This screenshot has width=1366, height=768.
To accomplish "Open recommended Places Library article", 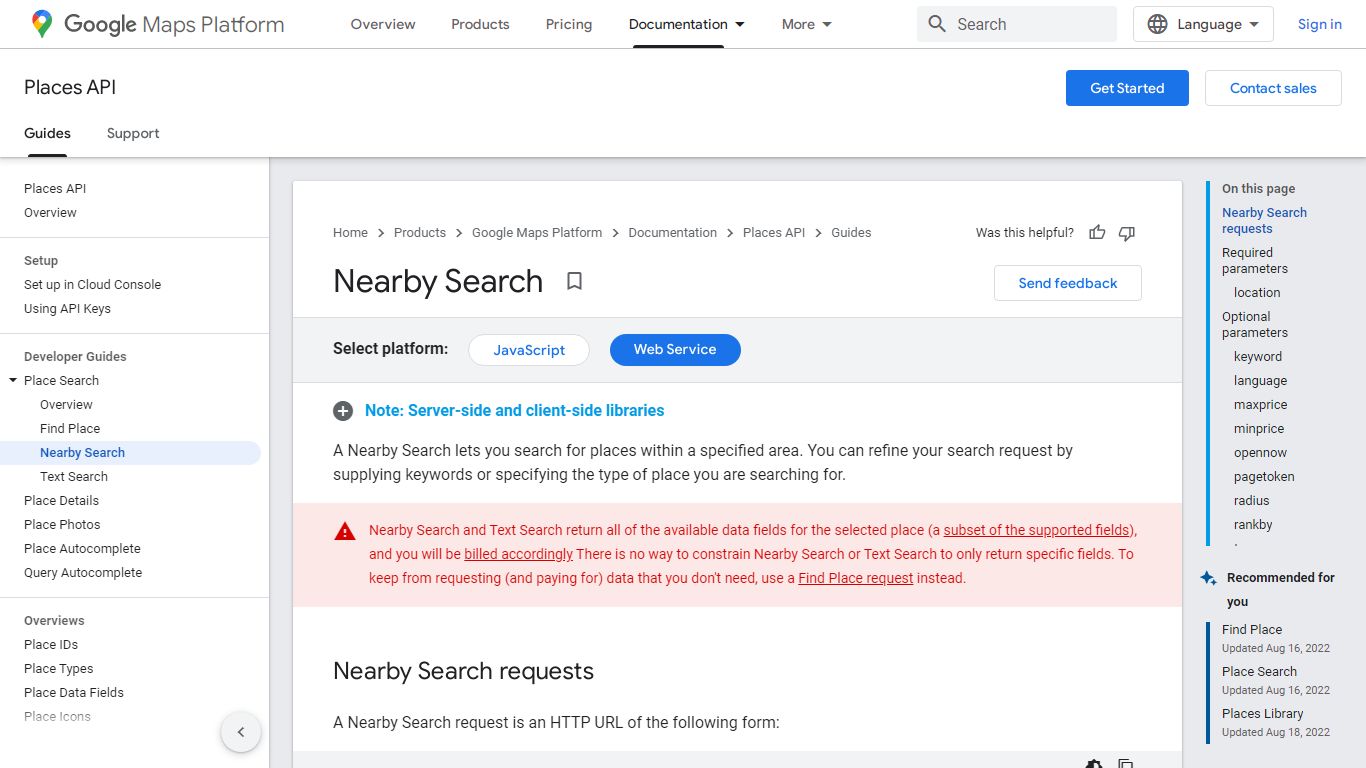I will pos(1263,713).
